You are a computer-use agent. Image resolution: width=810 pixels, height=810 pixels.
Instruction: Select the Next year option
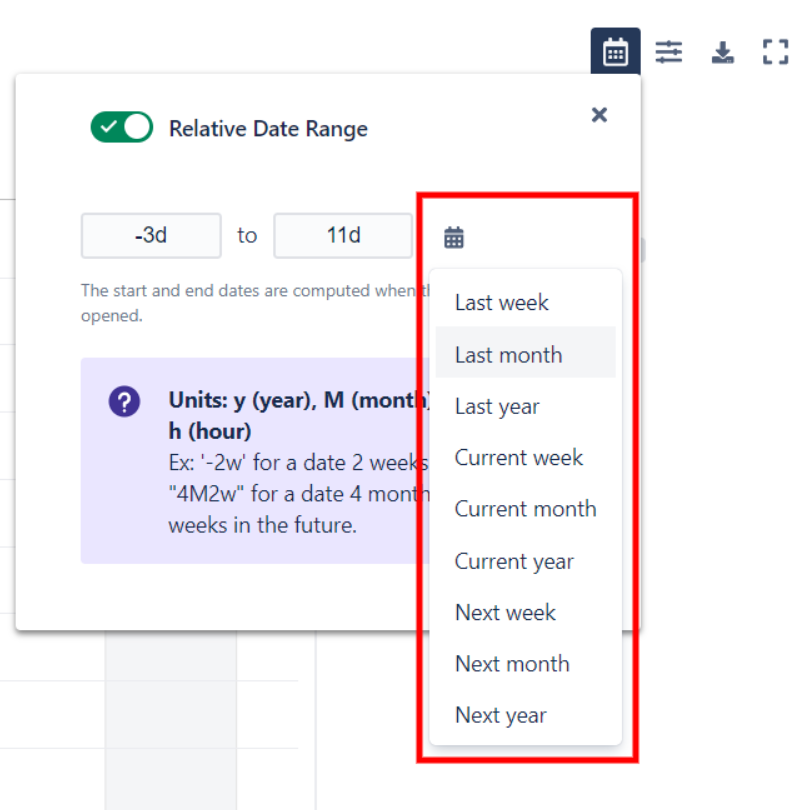tap(501, 716)
